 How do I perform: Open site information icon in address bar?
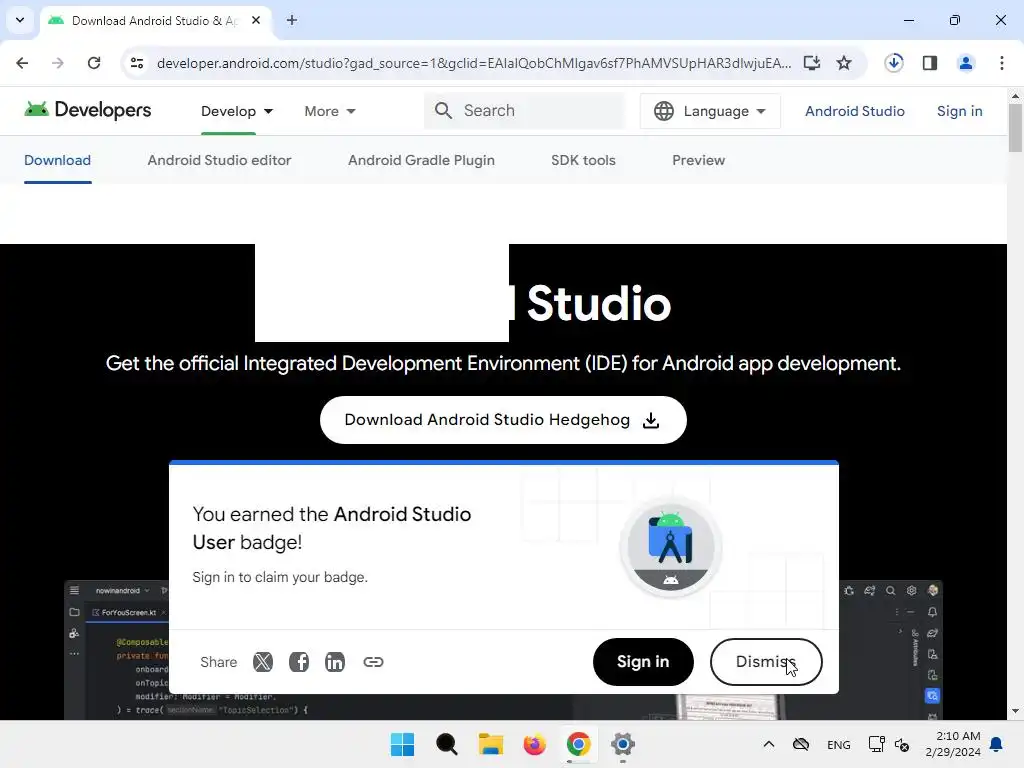[x=136, y=63]
